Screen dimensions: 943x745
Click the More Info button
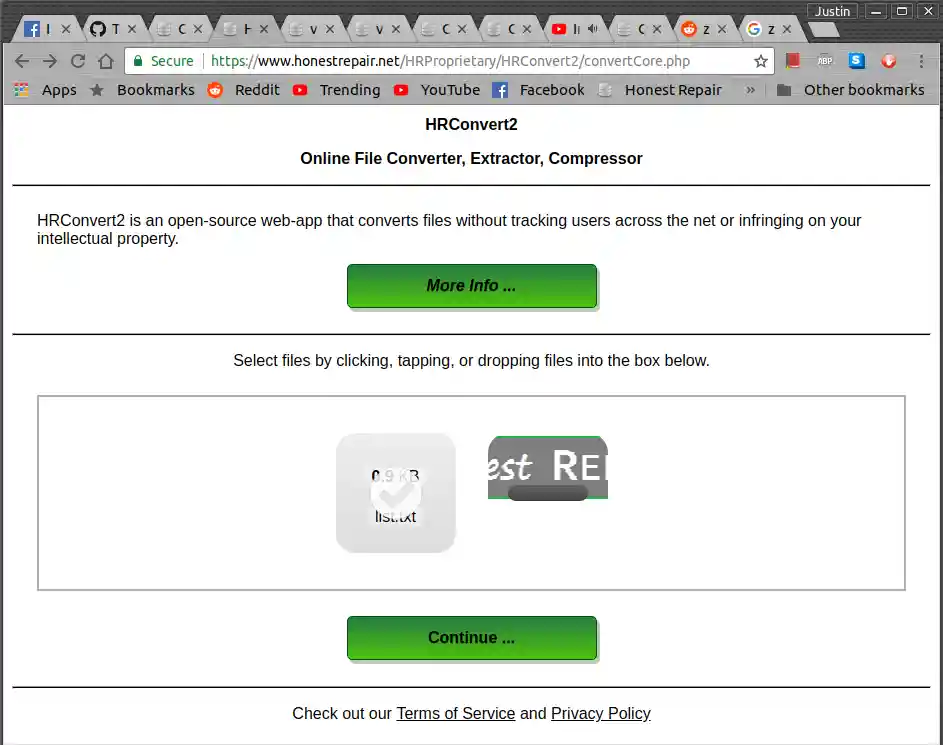pos(471,285)
